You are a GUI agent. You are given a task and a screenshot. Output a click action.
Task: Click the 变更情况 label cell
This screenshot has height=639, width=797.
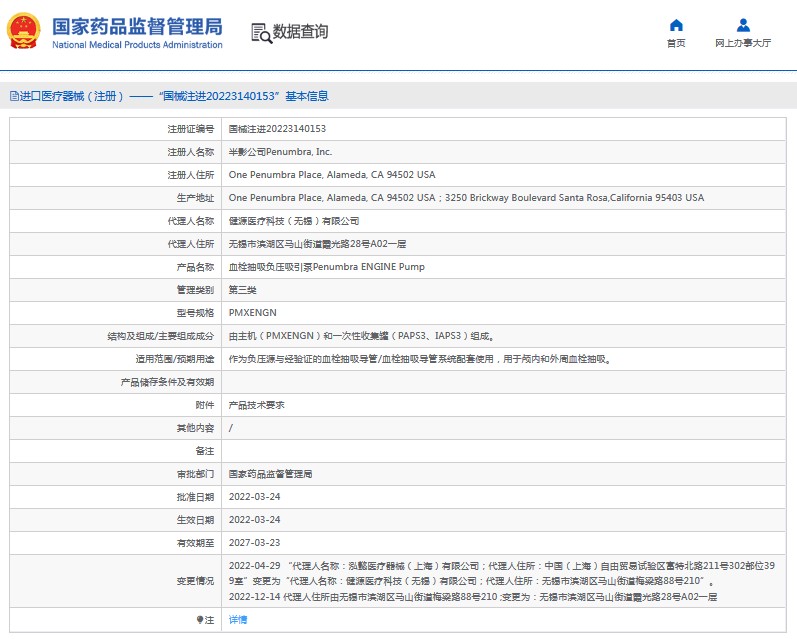click(x=115, y=581)
